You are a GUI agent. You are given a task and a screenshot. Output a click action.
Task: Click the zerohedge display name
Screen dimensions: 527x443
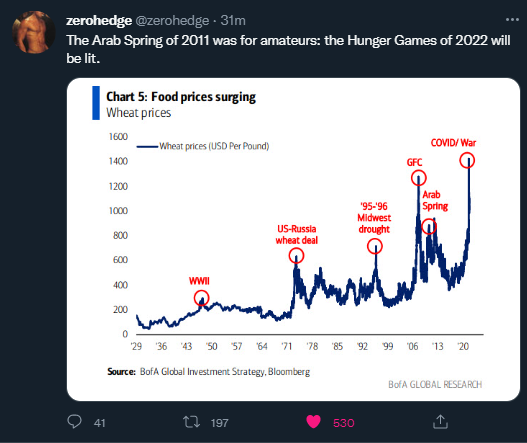point(99,21)
